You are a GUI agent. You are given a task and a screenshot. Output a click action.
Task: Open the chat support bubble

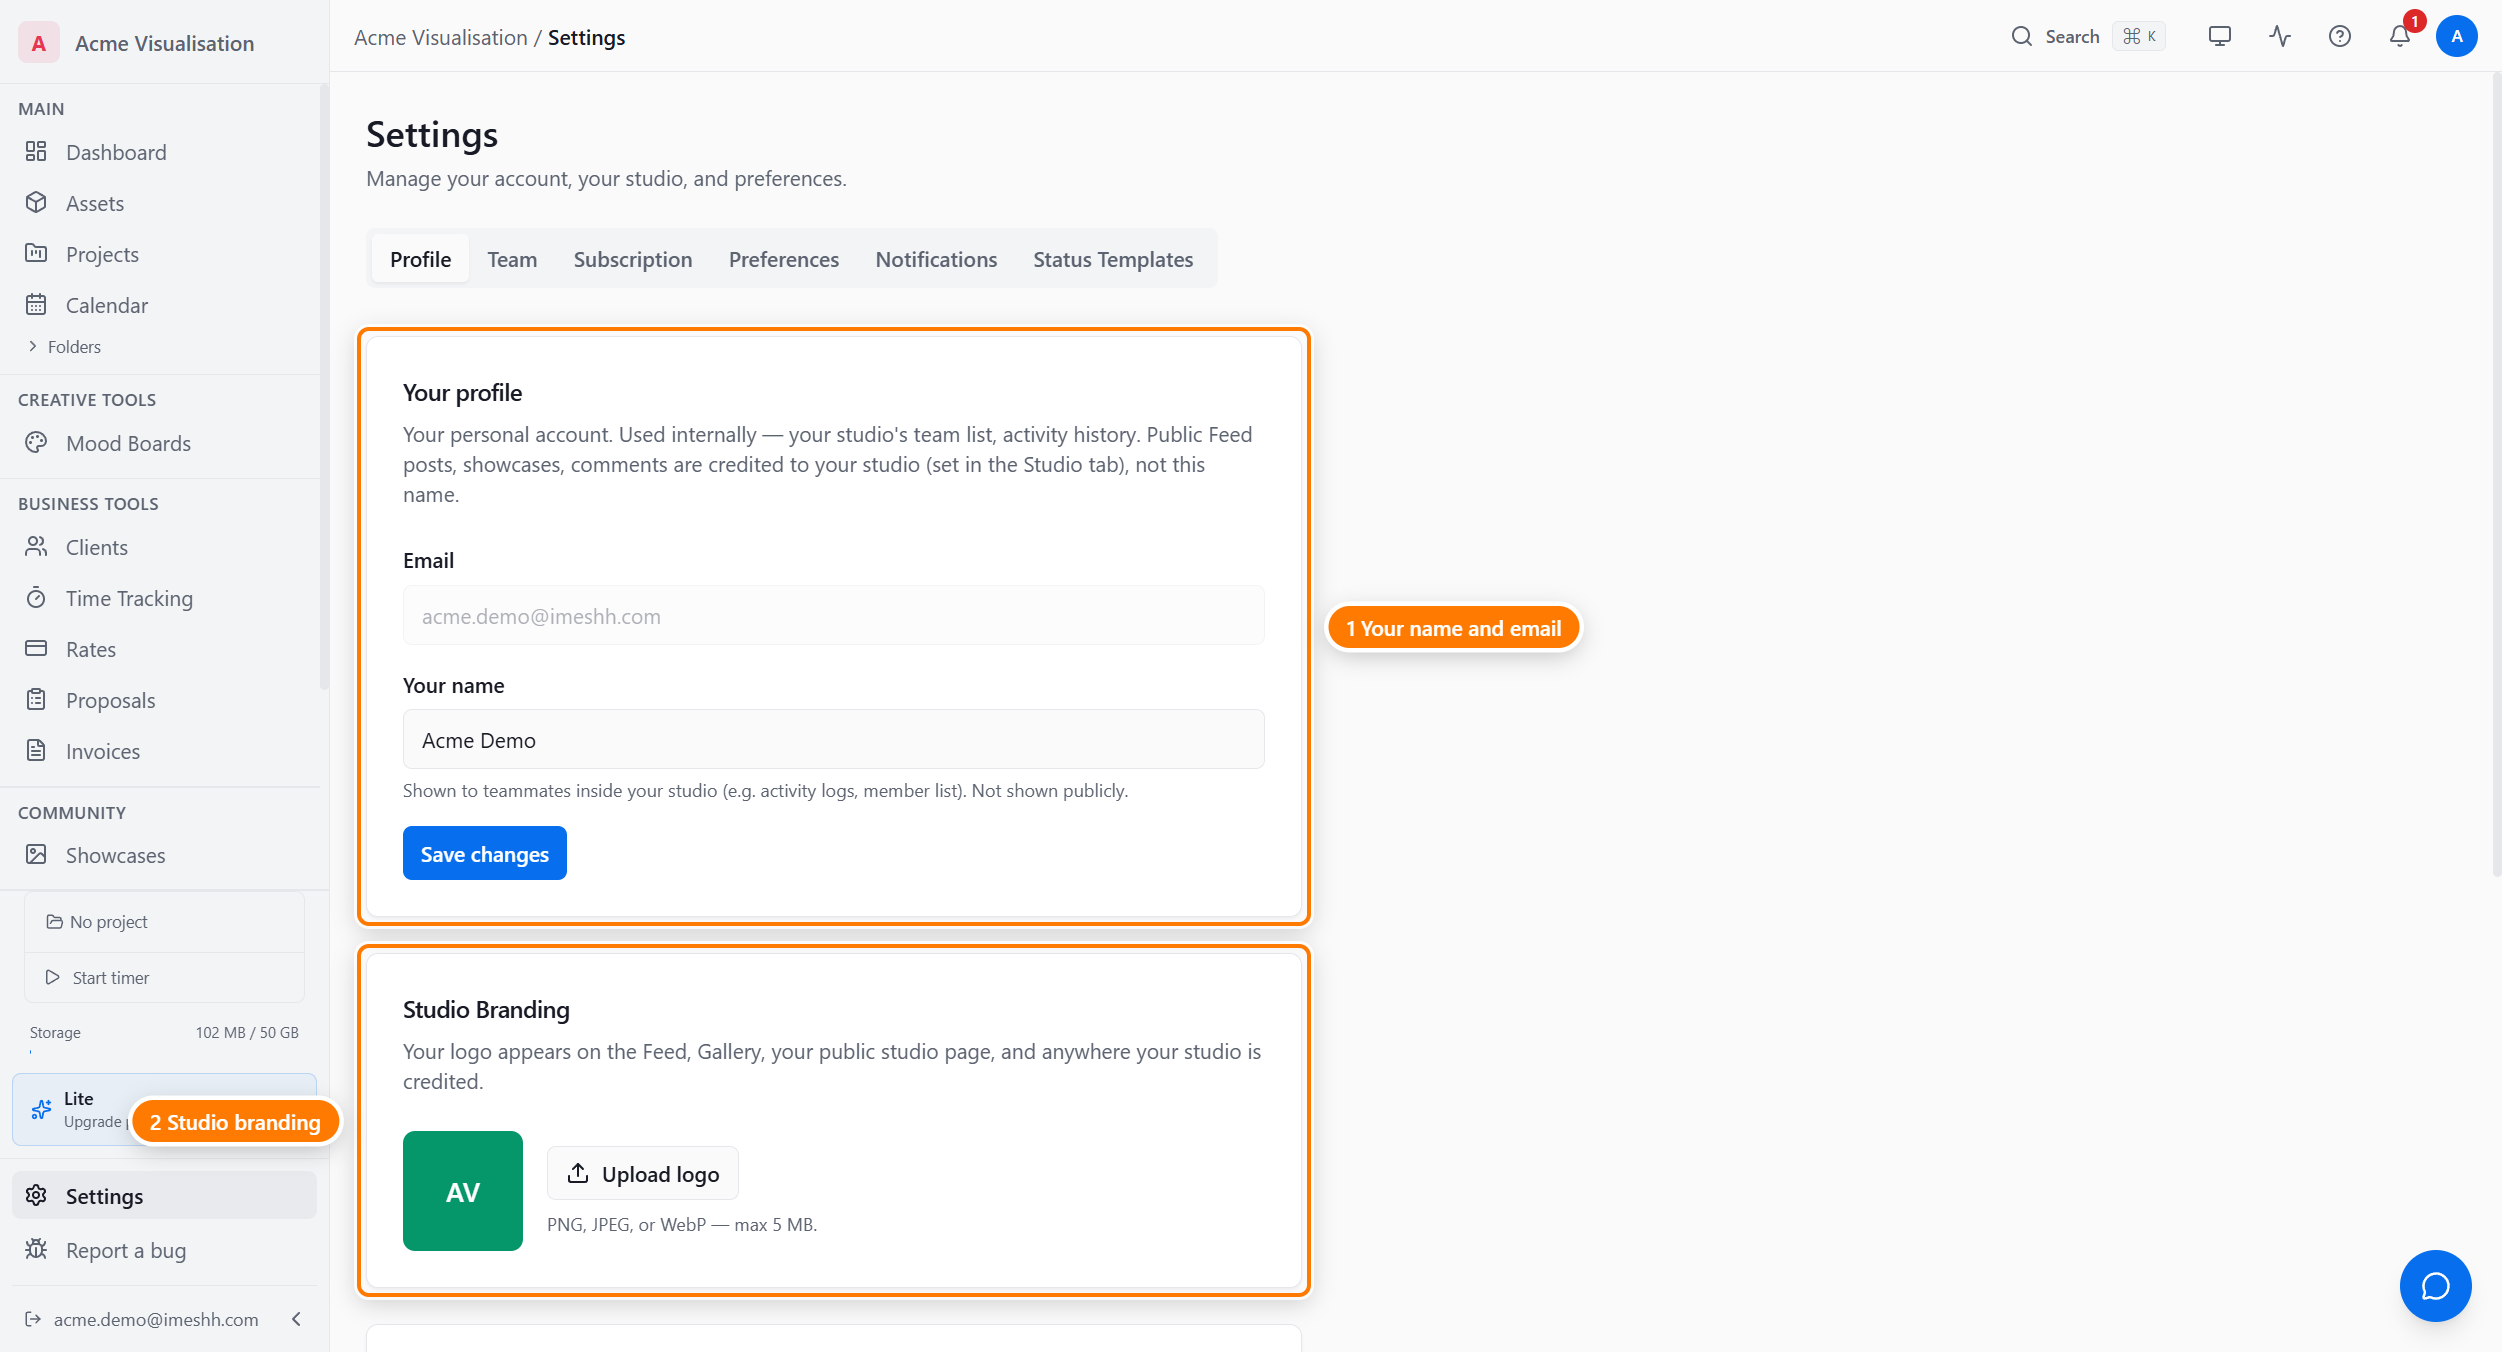pyautogui.click(x=2436, y=1286)
